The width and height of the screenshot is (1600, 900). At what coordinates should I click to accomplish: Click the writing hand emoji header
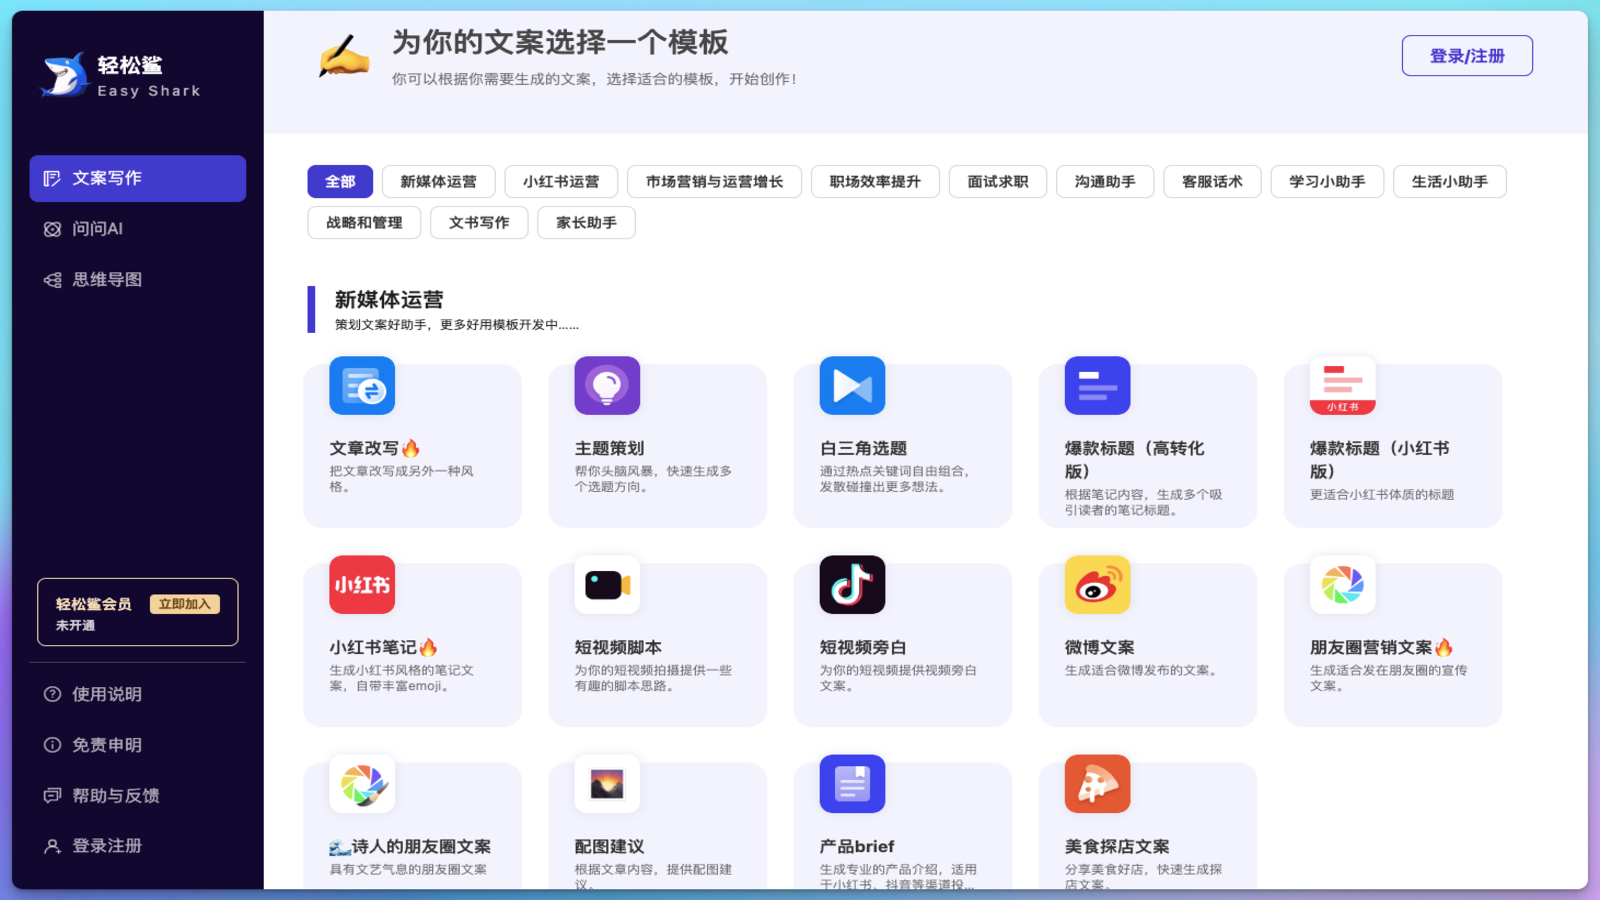coord(344,55)
